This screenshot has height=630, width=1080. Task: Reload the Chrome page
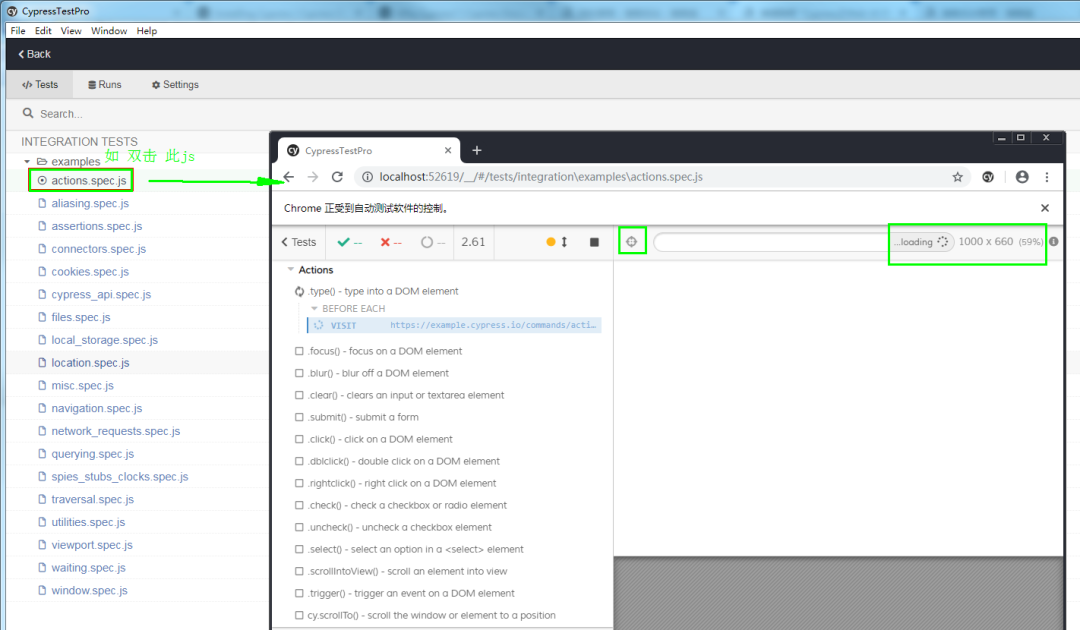[338, 177]
